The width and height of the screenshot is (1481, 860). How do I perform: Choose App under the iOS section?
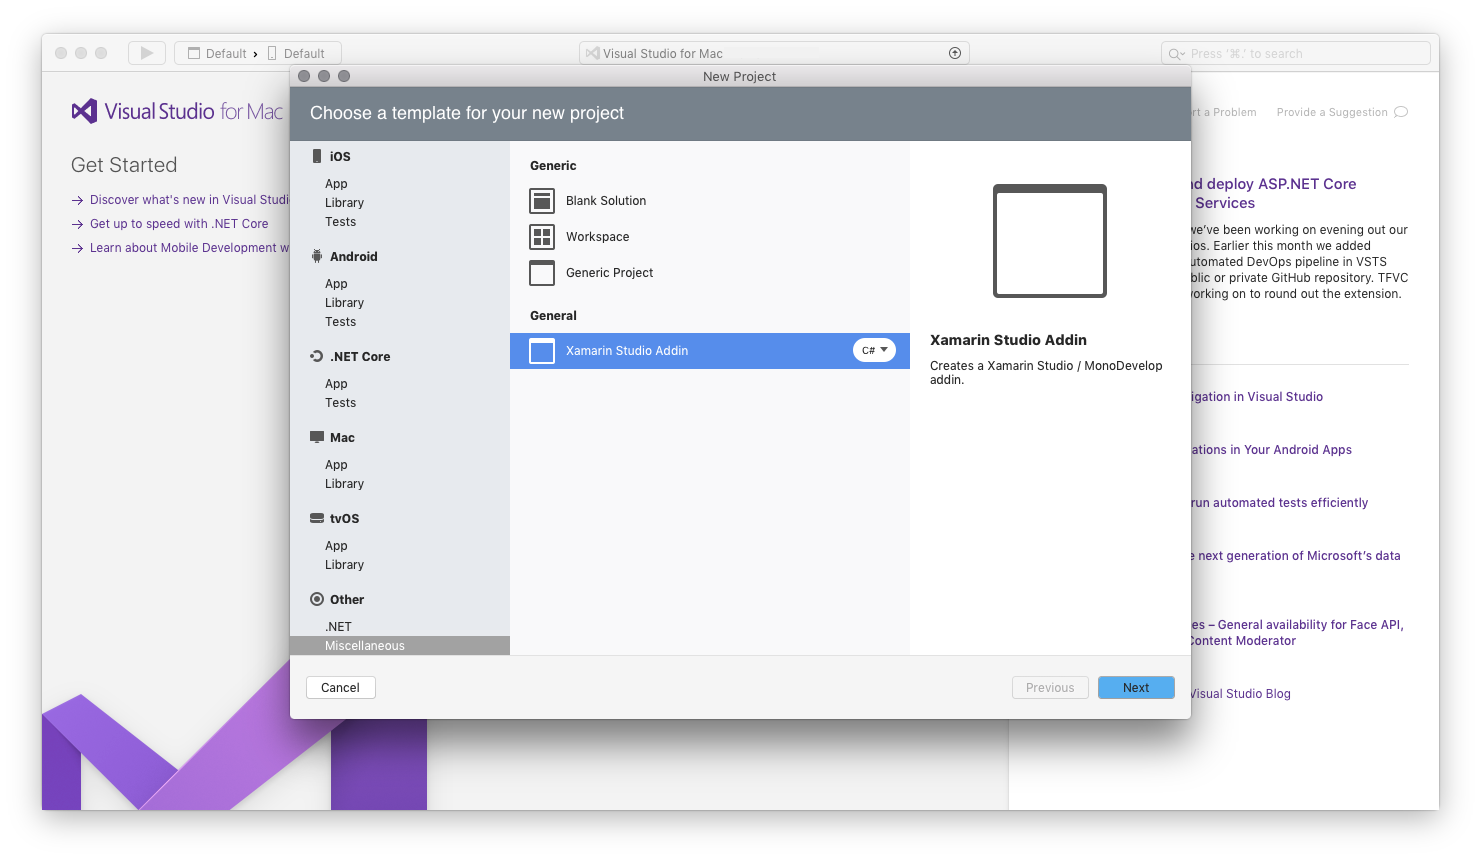coord(336,184)
